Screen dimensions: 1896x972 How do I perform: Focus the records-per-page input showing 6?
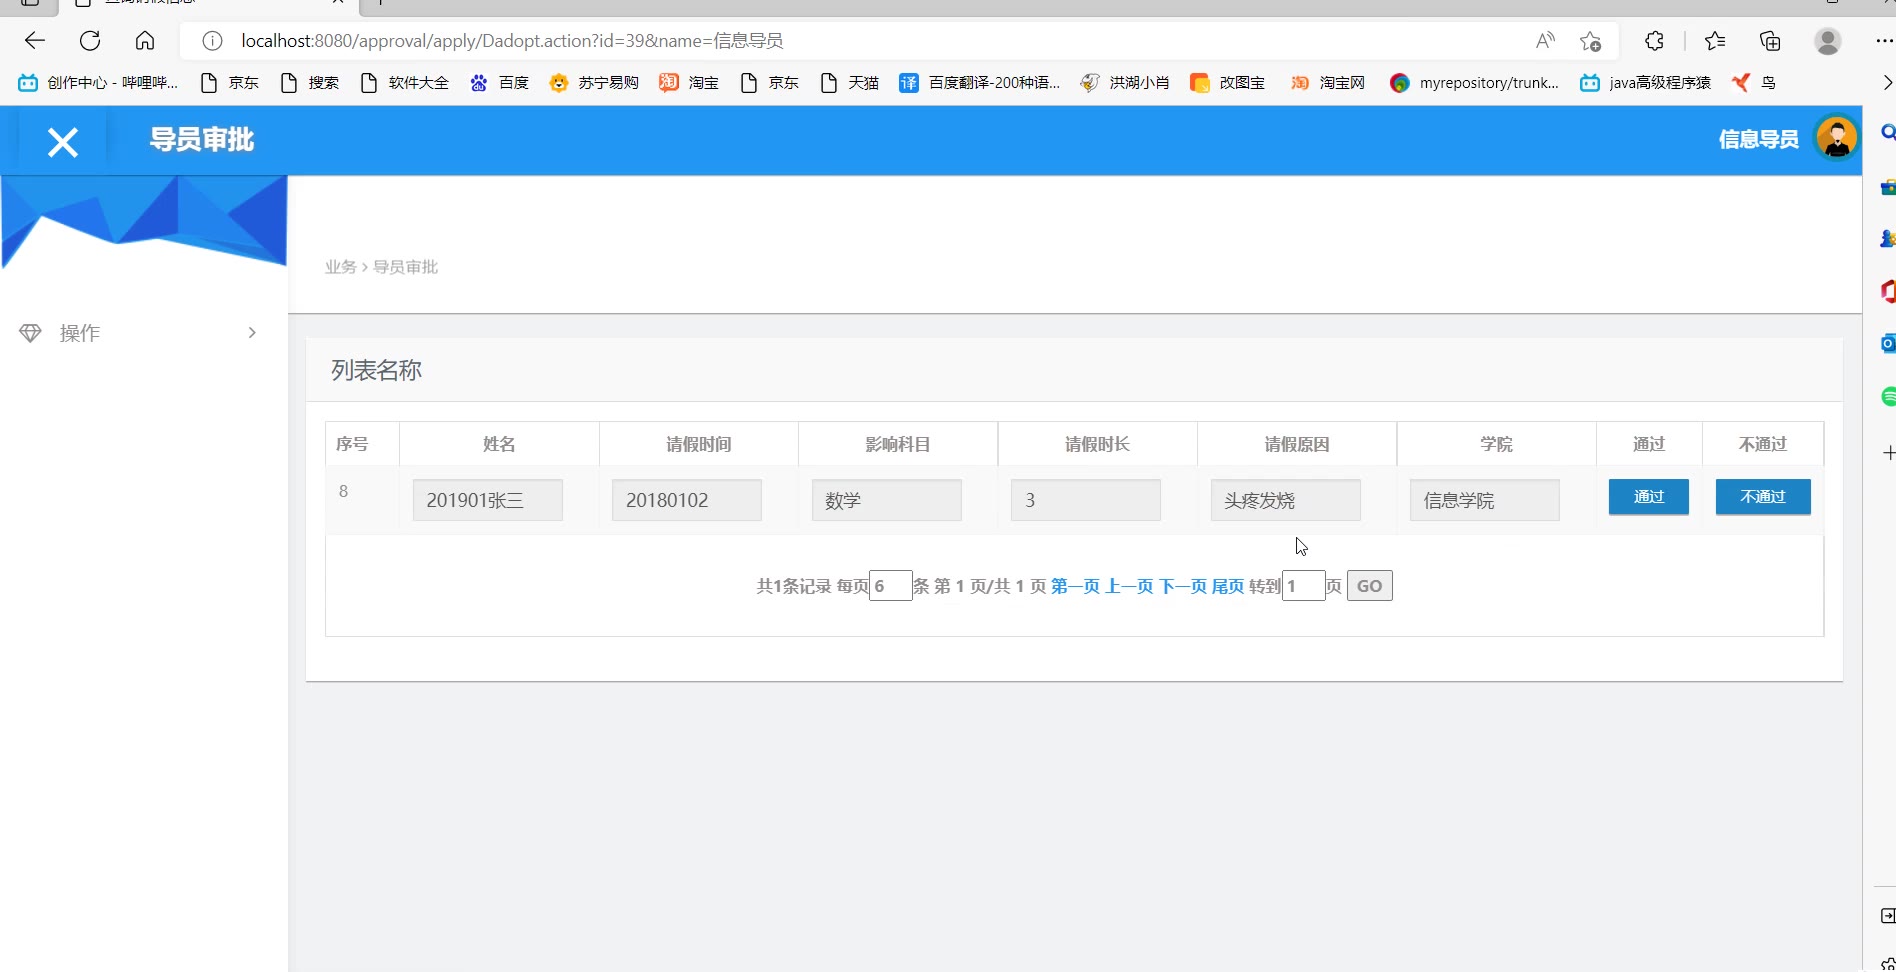click(x=891, y=586)
